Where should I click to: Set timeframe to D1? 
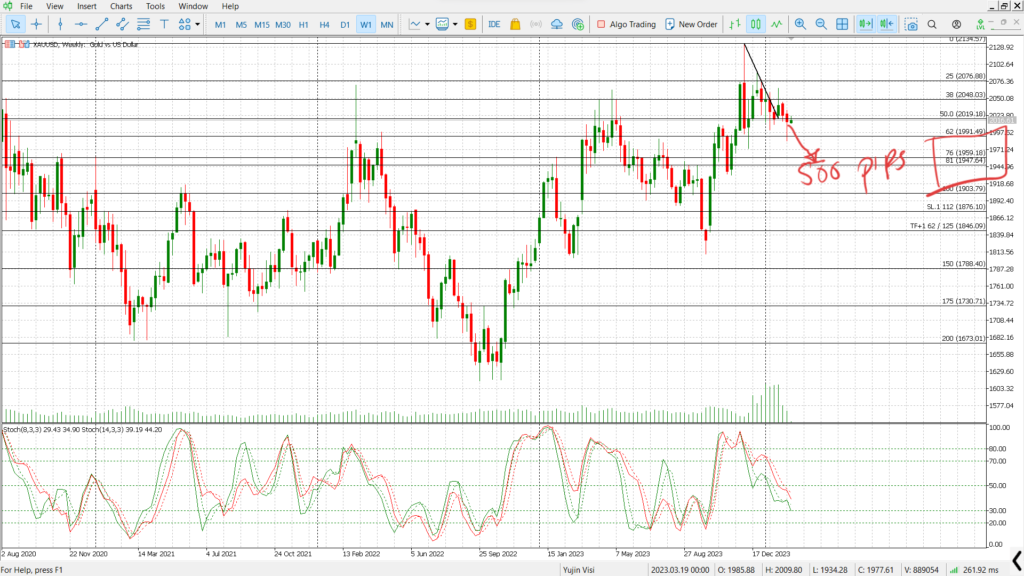345,24
